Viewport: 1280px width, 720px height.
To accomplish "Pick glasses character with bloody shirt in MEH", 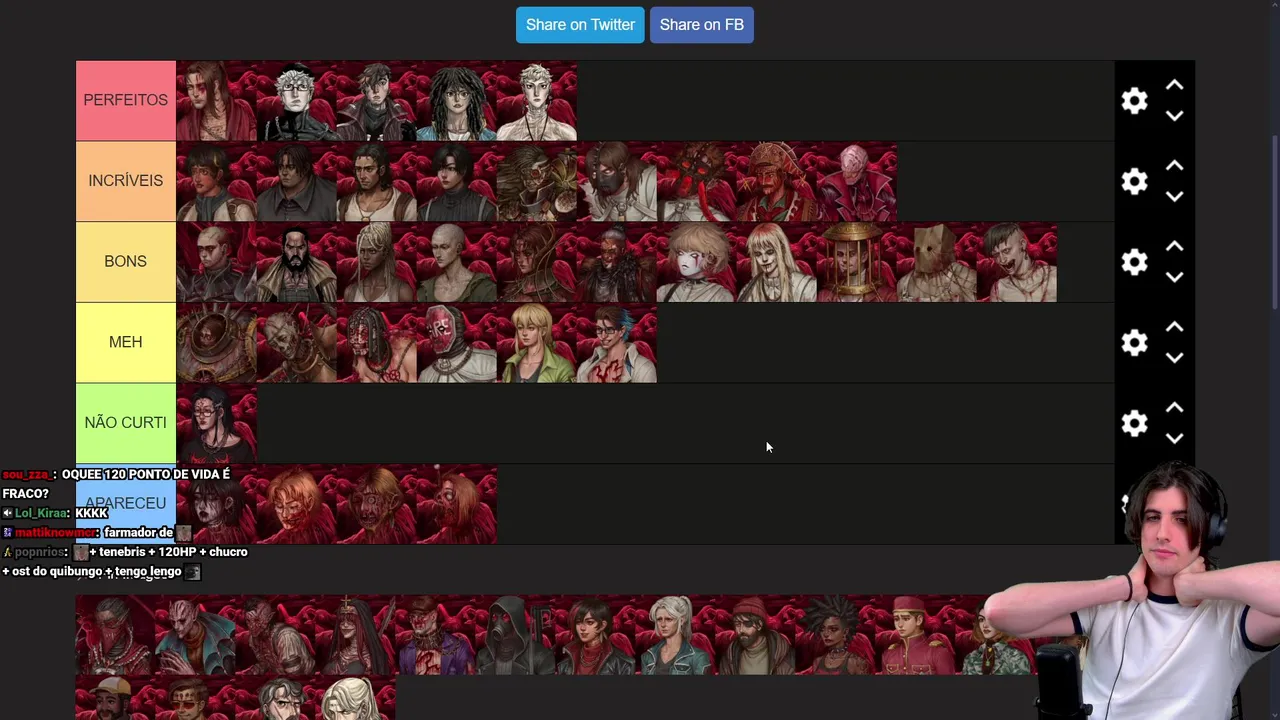I will point(616,343).
